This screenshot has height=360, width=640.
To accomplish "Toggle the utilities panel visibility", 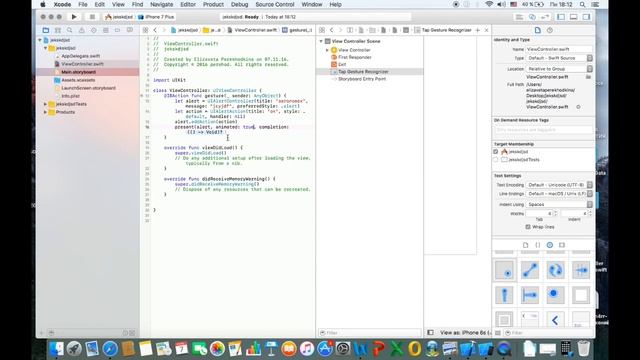I will 586,17.
